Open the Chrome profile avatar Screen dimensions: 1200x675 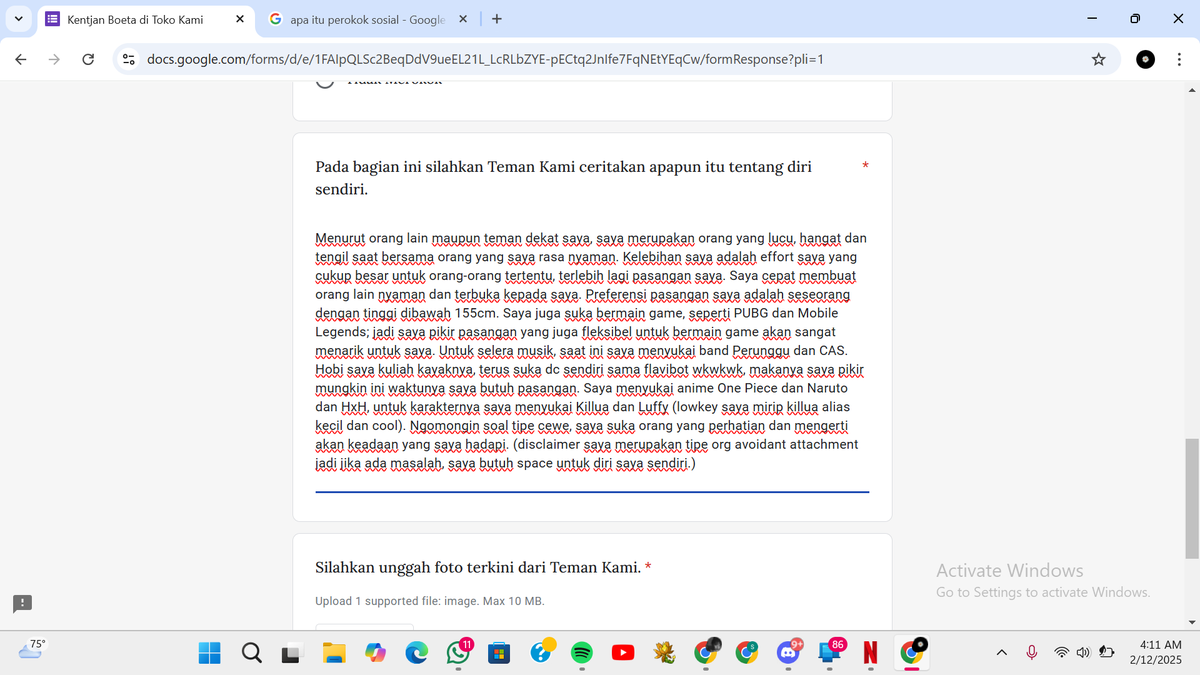[1145, 59]
